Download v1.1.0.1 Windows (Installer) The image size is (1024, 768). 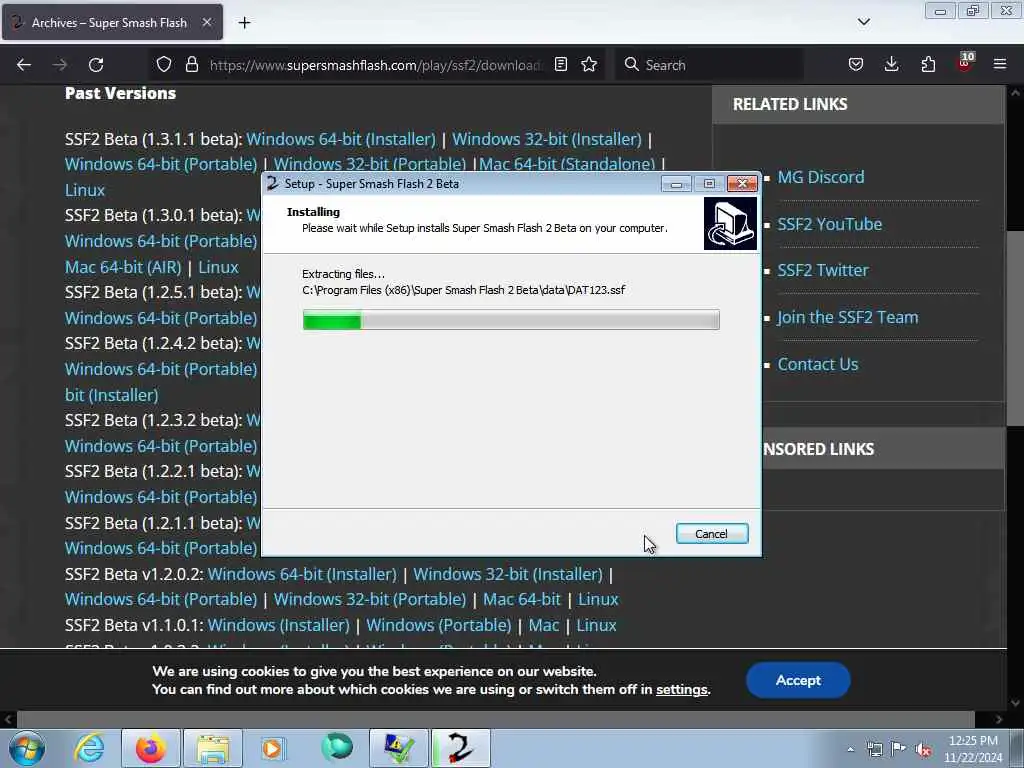(x=279, y=625)
